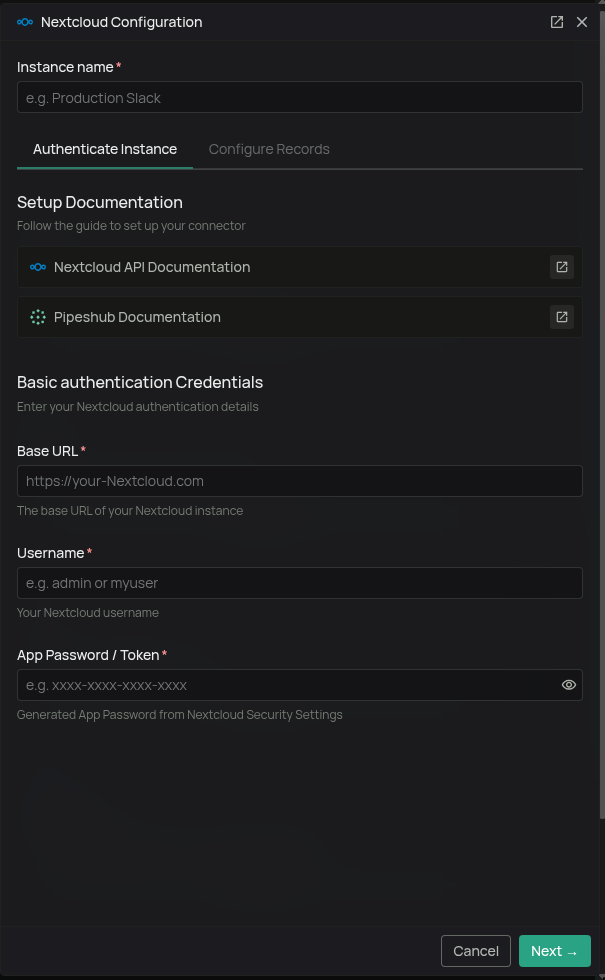Open Pipeshub Documentation link

pos(300,317)
